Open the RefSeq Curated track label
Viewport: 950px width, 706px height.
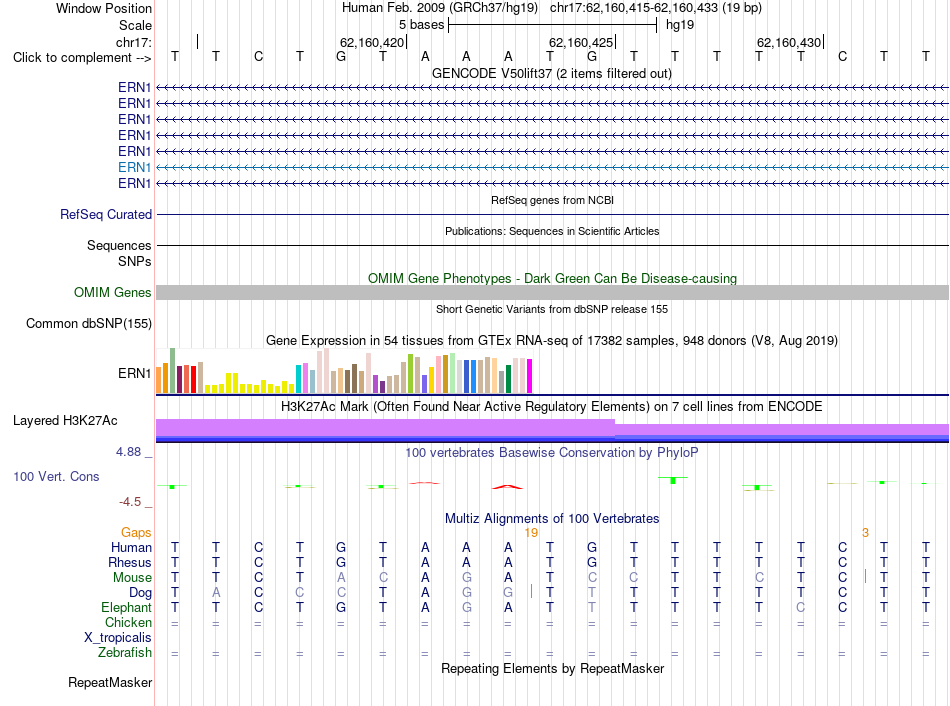click(105, 215)
